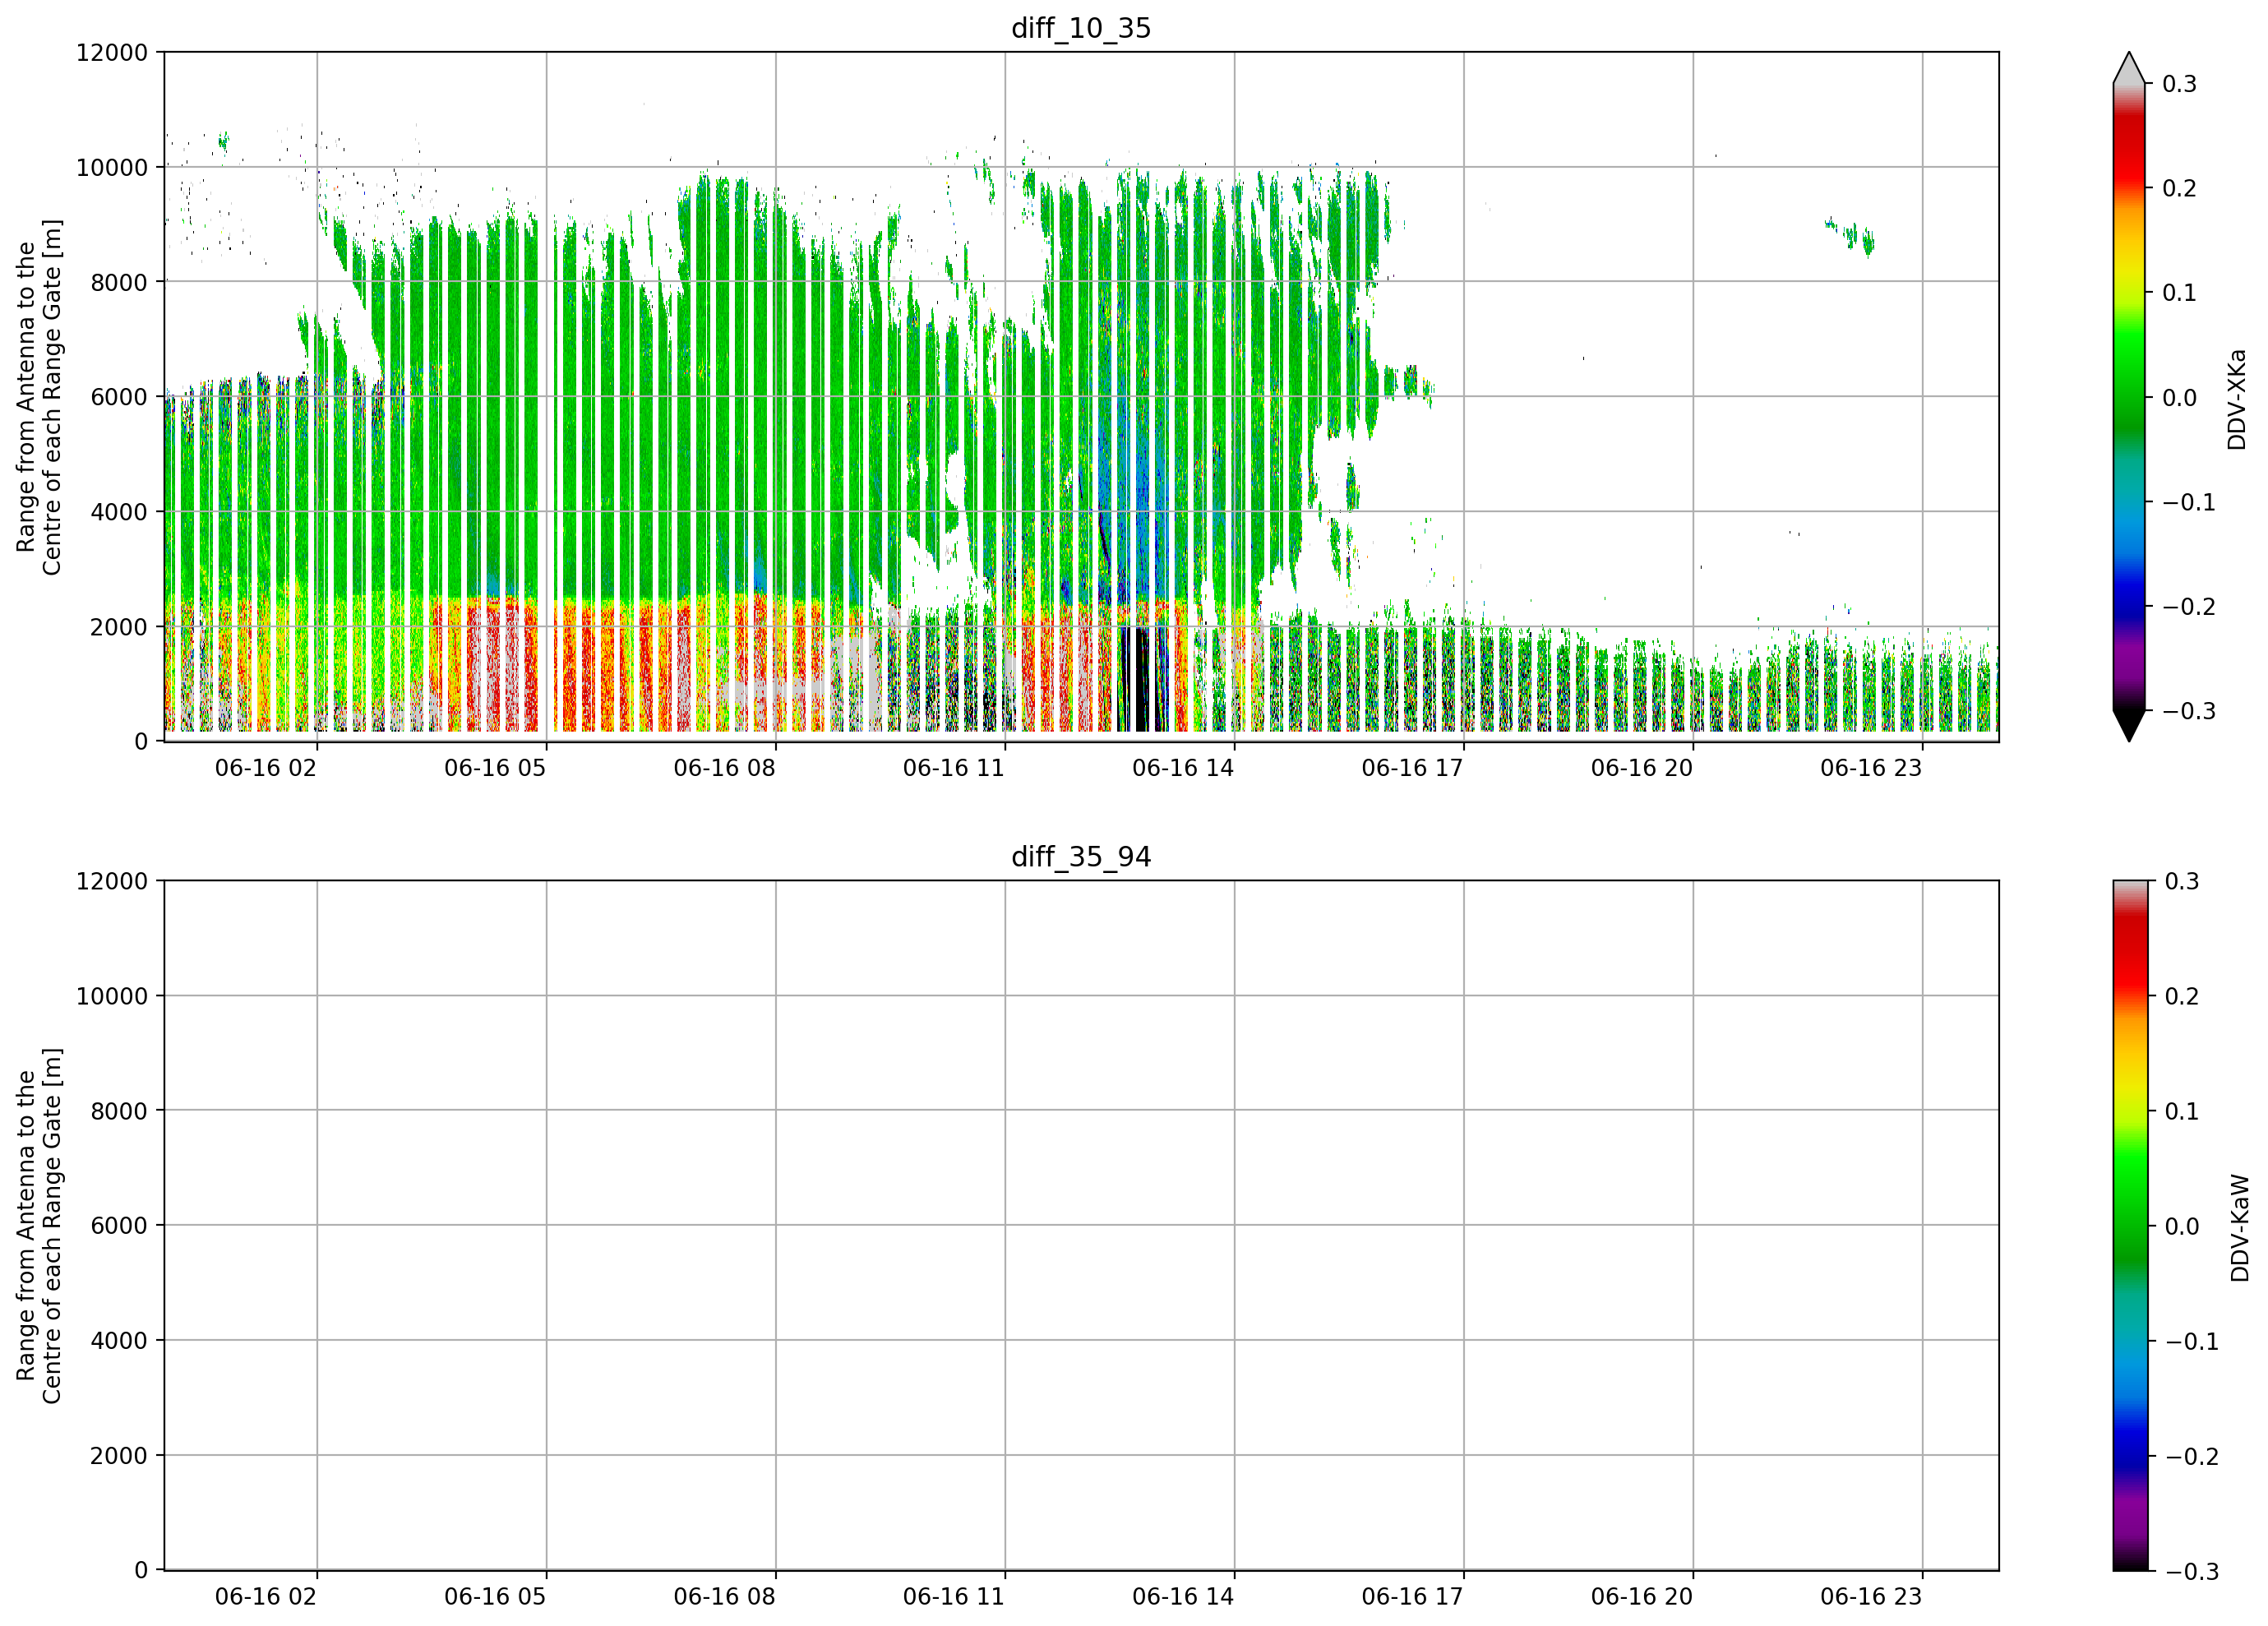Click the −0.3 tick on DDV-XKa colorbar
This screenshot has height=1626, width=2268.
point(2189,711)
